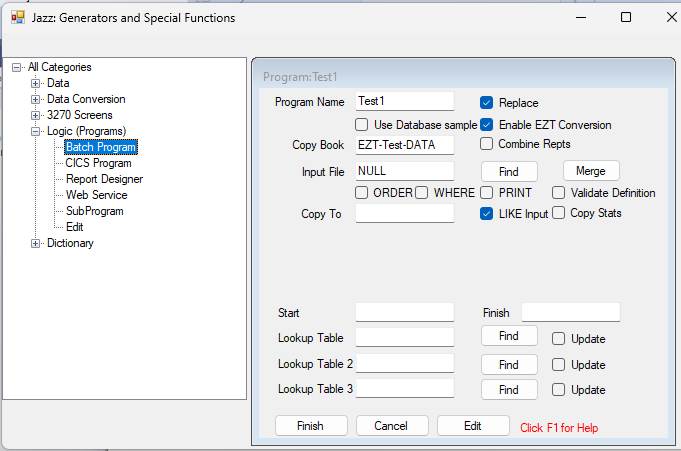Check the PRINT checkbox
The height and width of the screenshot is (451, 681).
(x=486, y=192)
